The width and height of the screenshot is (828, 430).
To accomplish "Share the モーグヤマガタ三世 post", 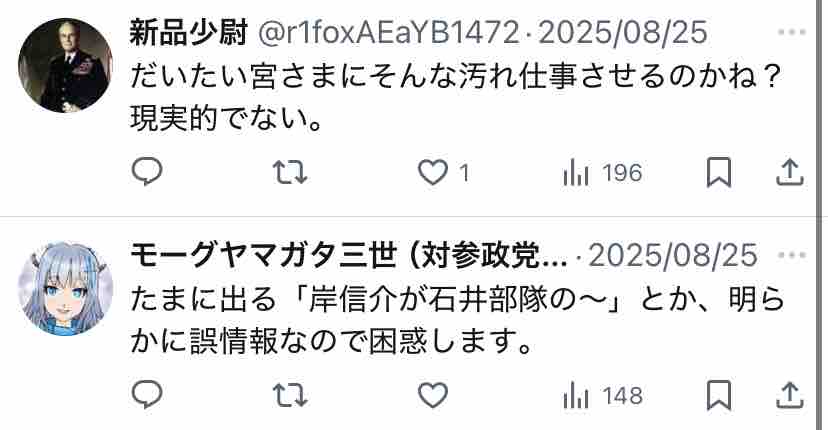I will 789,395.
